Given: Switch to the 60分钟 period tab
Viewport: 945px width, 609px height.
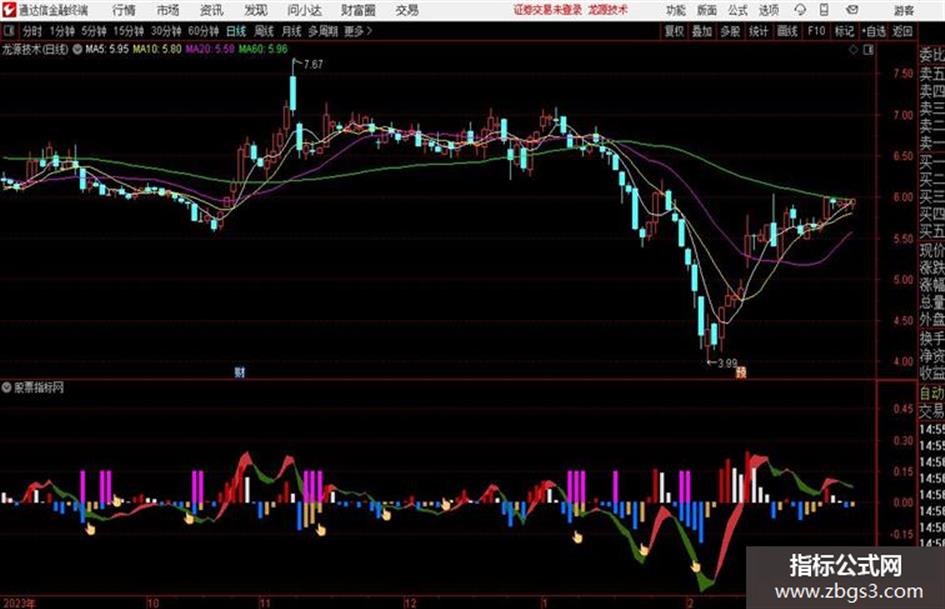Looking at the screenshot, I should tap(203, 31).
